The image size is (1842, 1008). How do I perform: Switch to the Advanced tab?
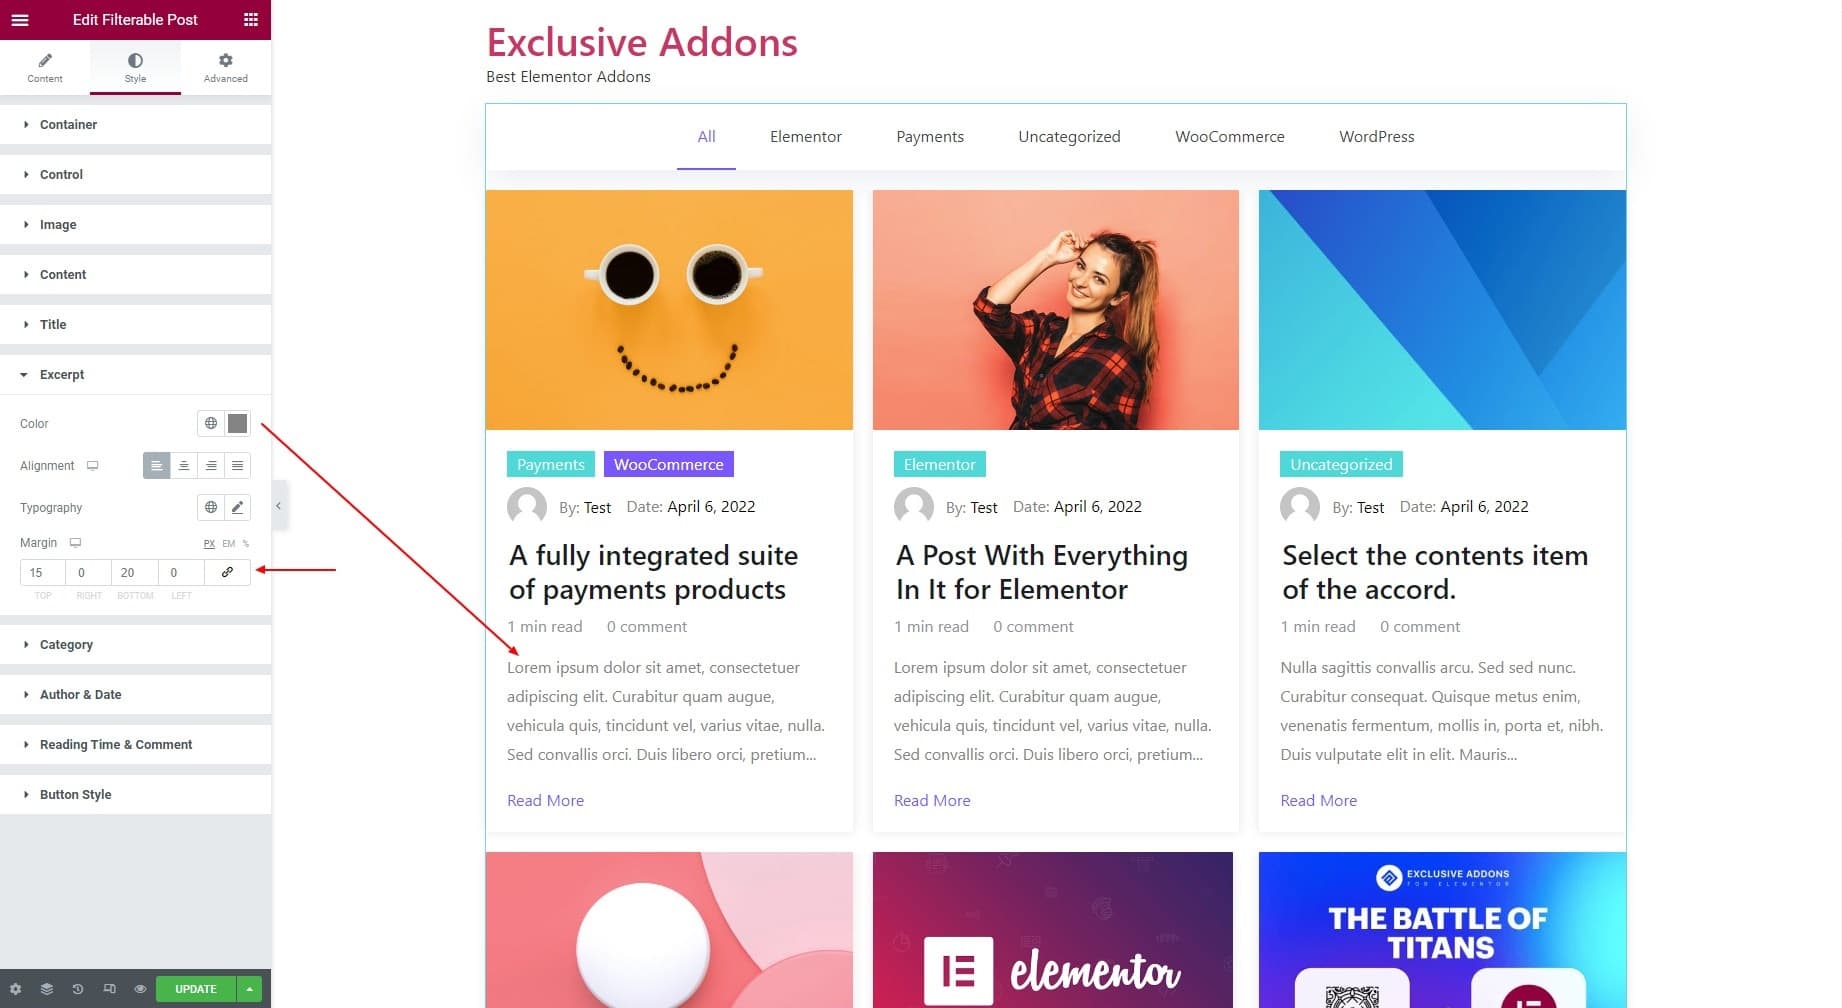click(x=226, y=67)
